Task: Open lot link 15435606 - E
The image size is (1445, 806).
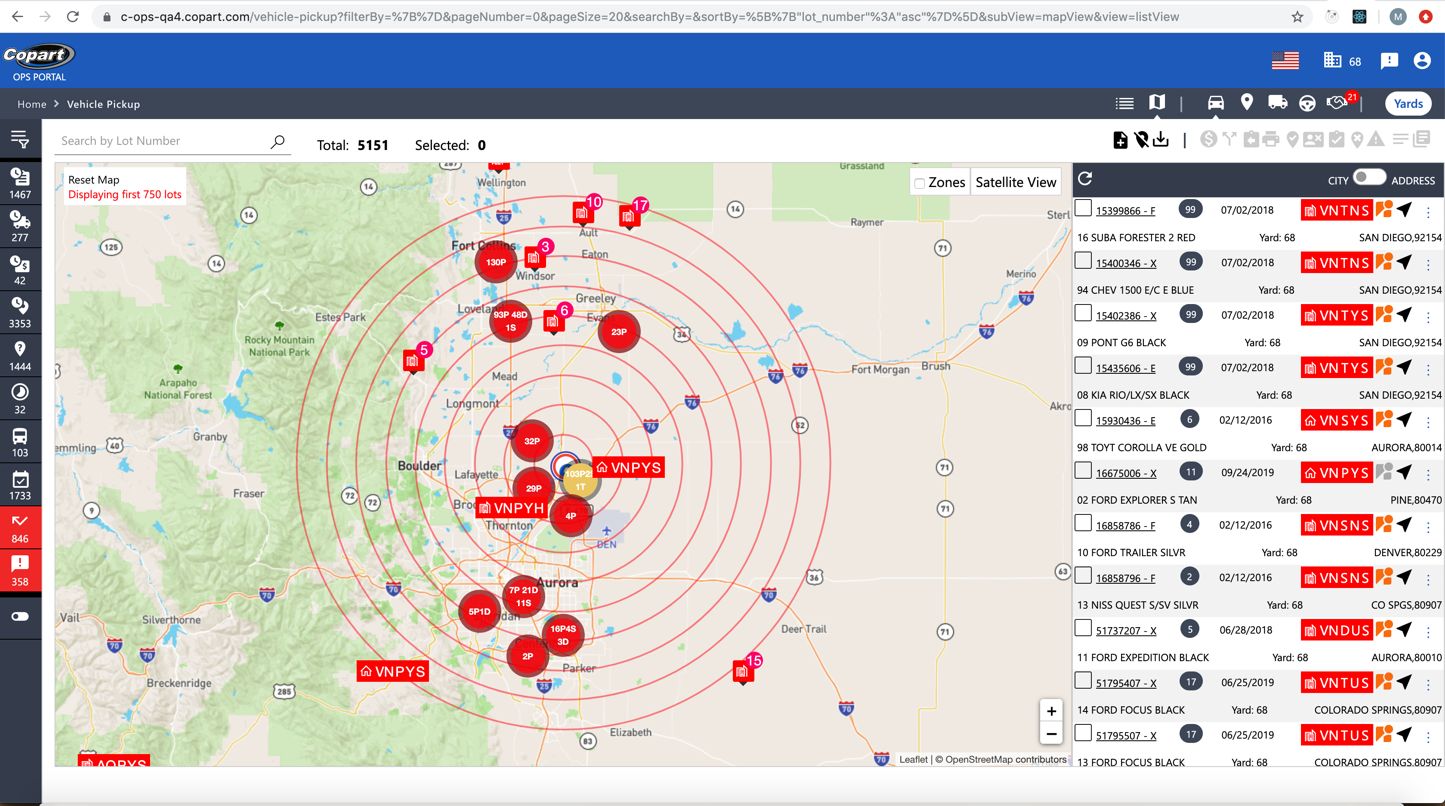Action: [x=1125, y=368]
